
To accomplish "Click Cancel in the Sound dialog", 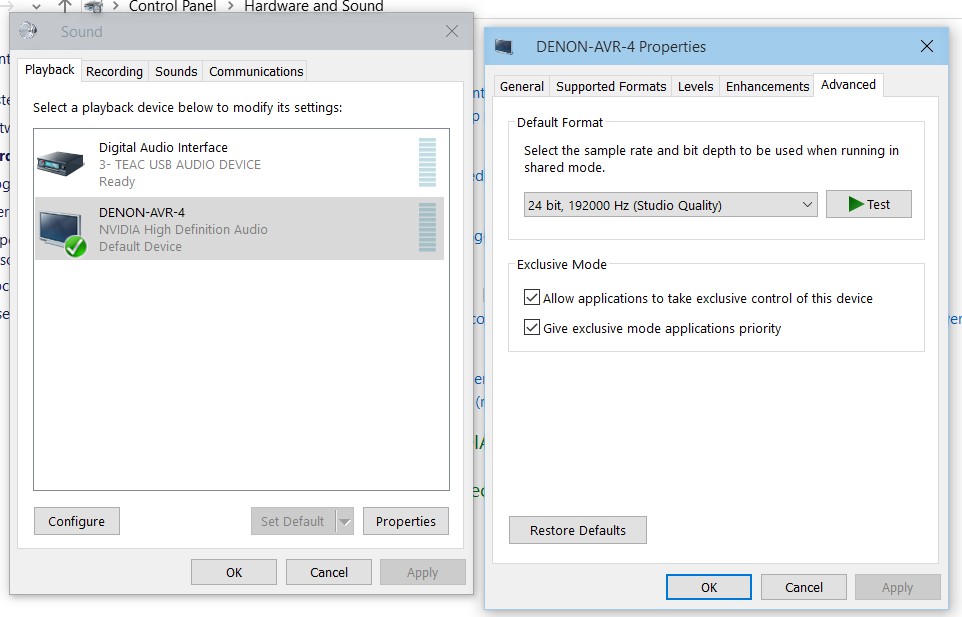I will click(329, 572).
